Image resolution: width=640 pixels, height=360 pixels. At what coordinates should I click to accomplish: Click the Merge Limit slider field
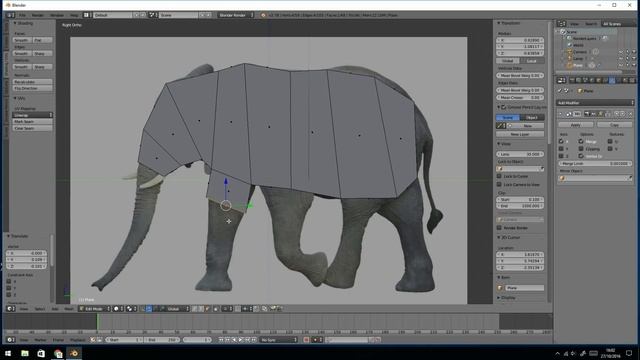pyautogui.click(x=595, y=164)
